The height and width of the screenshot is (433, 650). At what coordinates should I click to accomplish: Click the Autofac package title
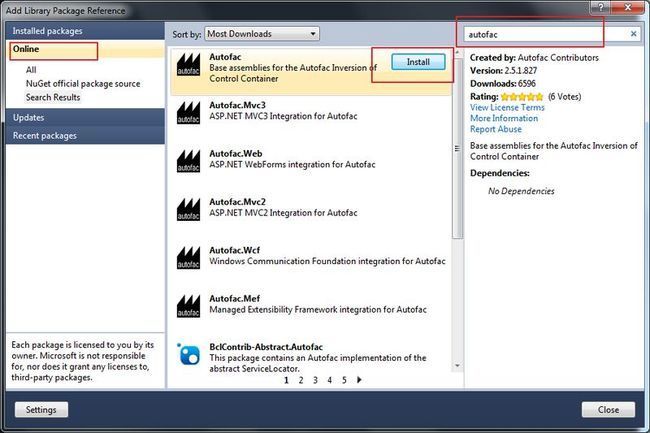[x=225, y=57]
